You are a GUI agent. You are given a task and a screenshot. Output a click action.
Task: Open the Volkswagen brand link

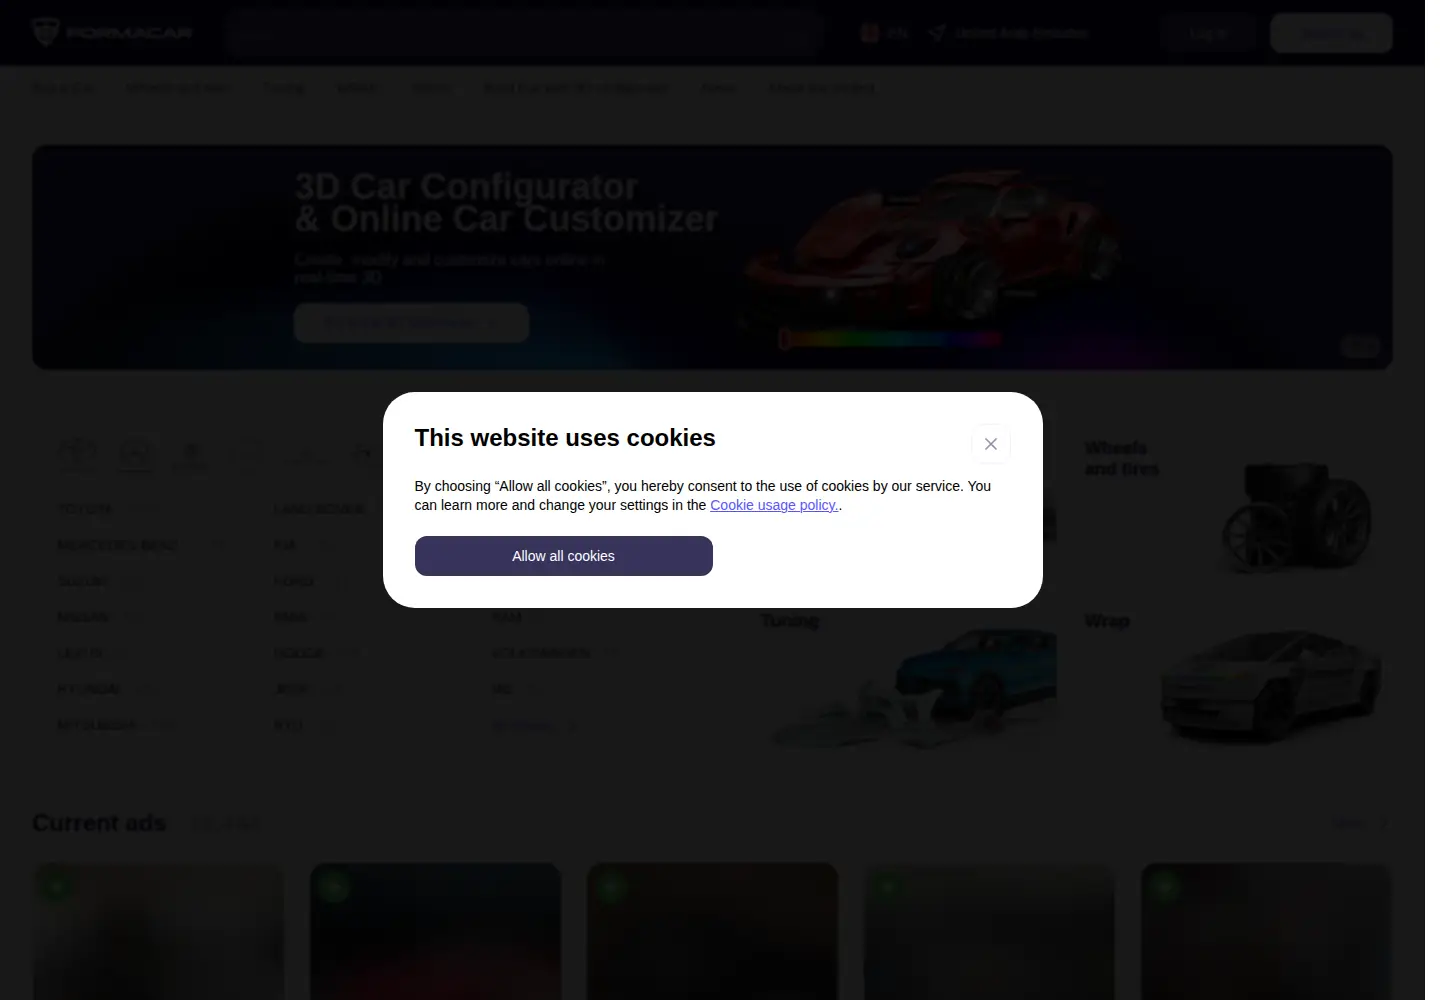pyautogui.click(x=540, y=653)
